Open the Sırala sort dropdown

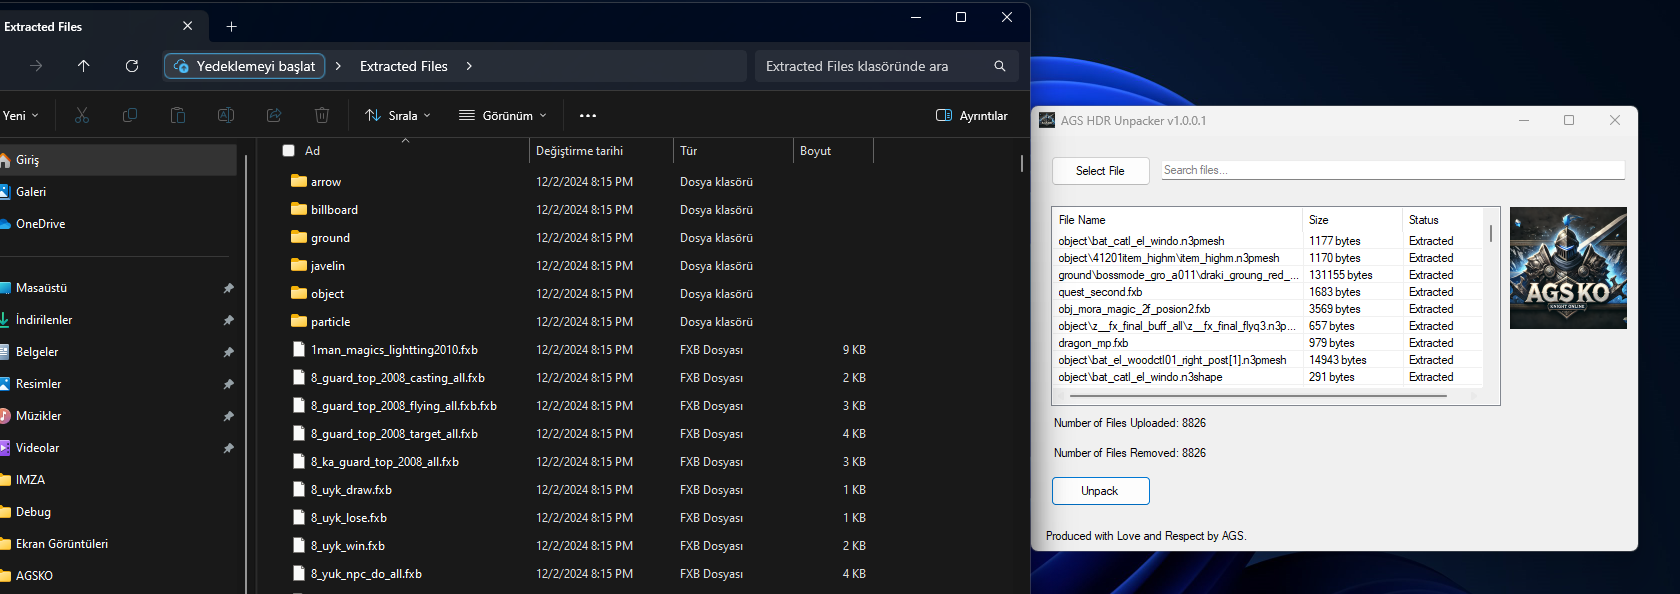click(x=398, y=116)
